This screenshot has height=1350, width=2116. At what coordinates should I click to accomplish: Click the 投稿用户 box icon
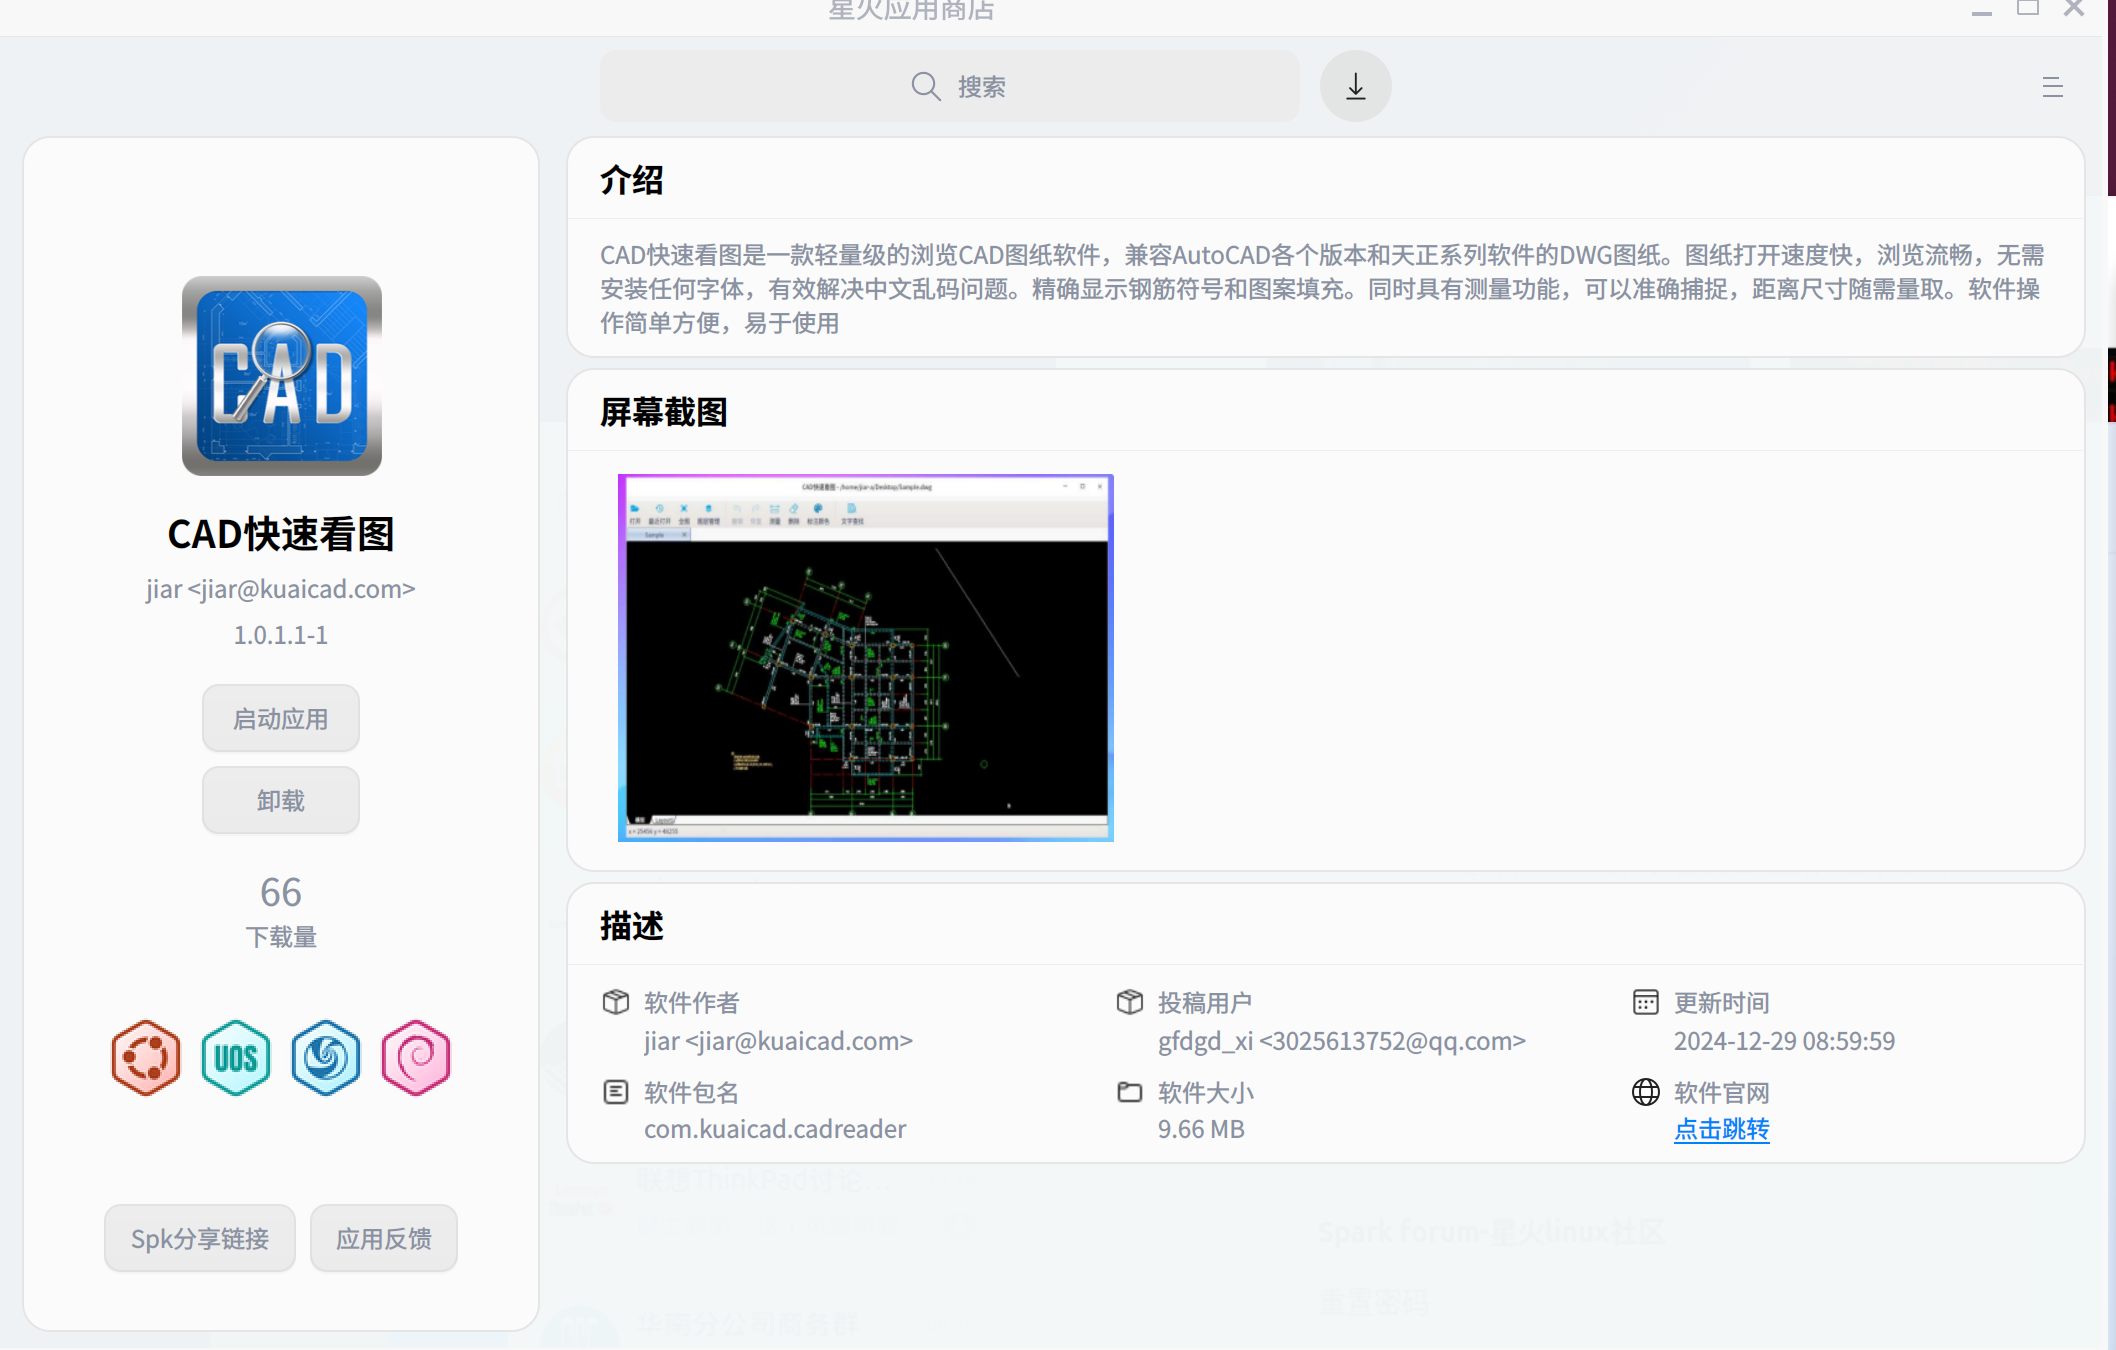(1130, 1001)
